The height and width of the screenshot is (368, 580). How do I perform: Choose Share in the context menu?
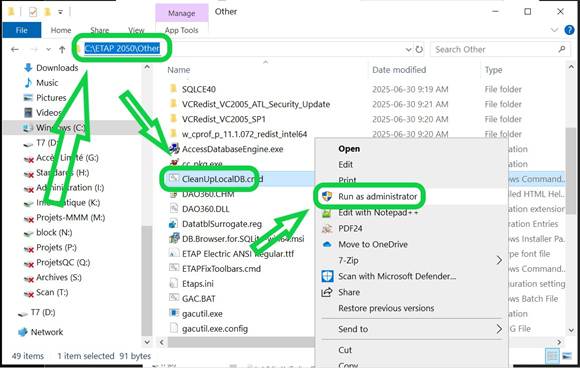pyautogui.click(x=349, y=292)
